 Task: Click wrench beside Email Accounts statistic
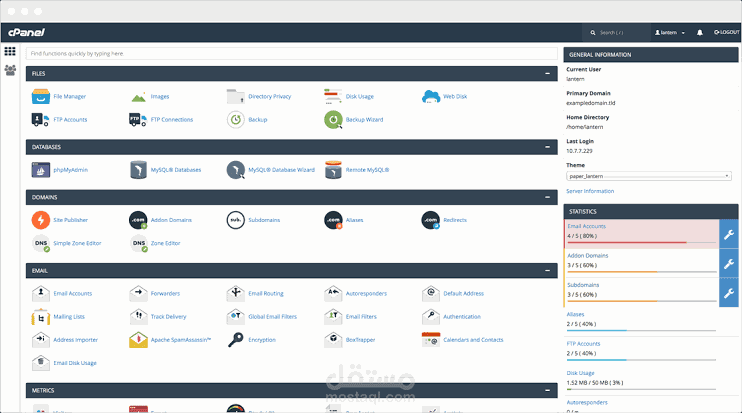tap(729, 234)
